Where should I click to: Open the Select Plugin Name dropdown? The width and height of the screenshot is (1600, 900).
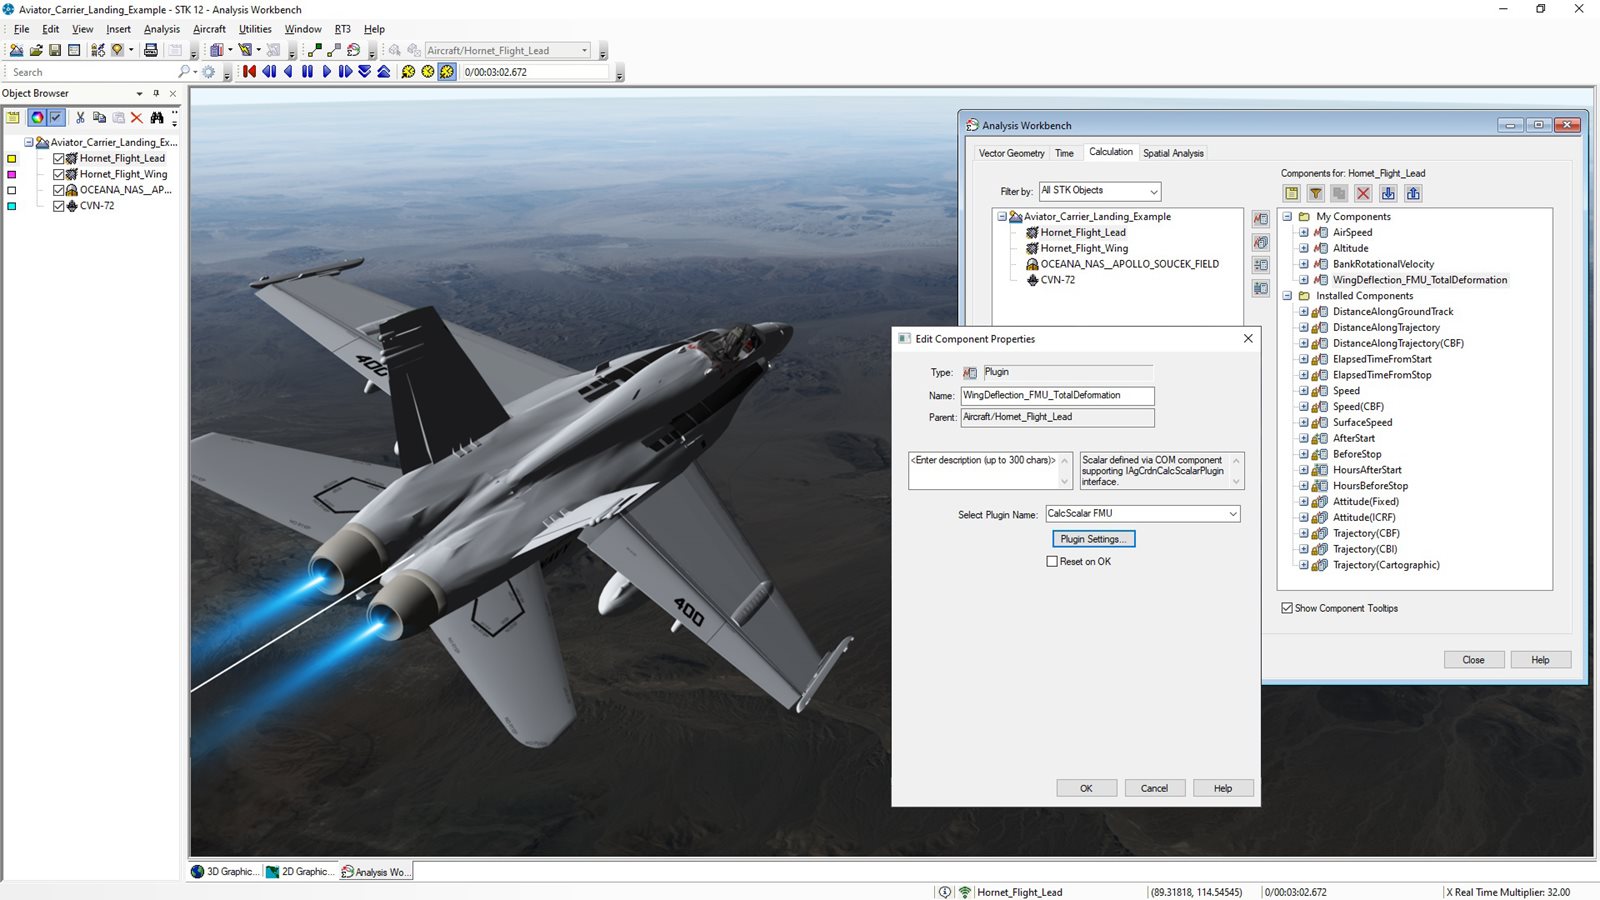(1232, 514)
